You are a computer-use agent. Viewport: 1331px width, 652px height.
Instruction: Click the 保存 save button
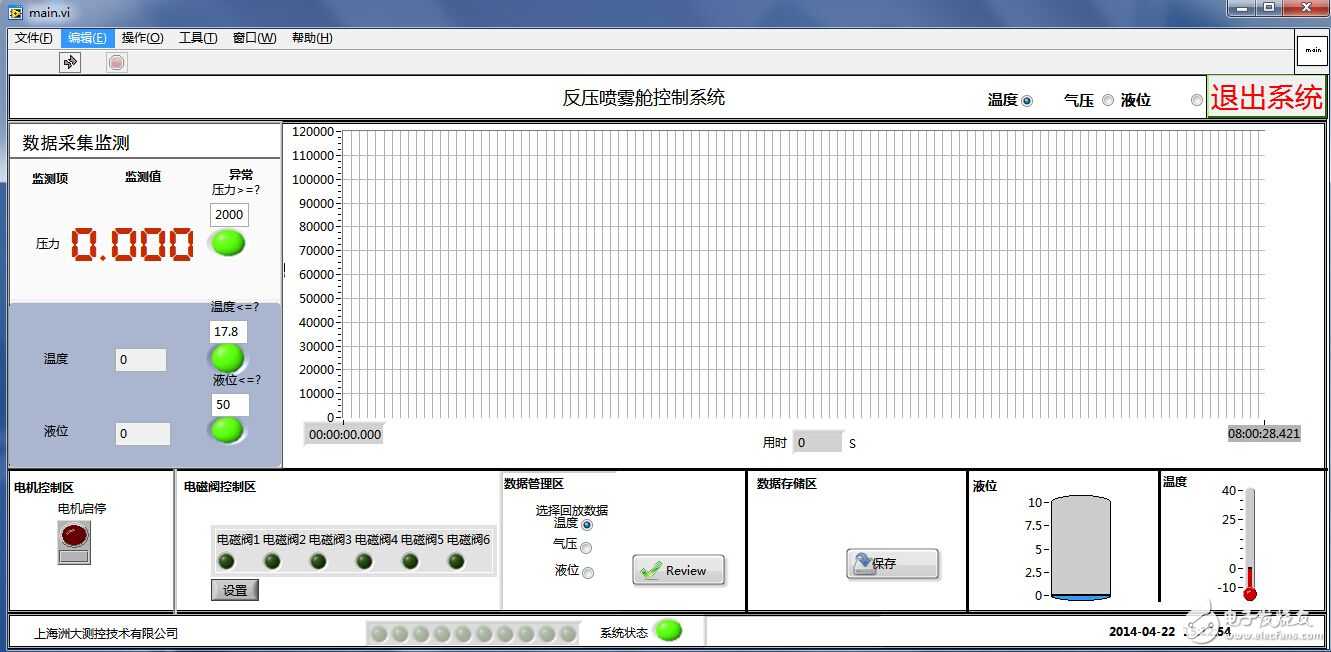892,564
